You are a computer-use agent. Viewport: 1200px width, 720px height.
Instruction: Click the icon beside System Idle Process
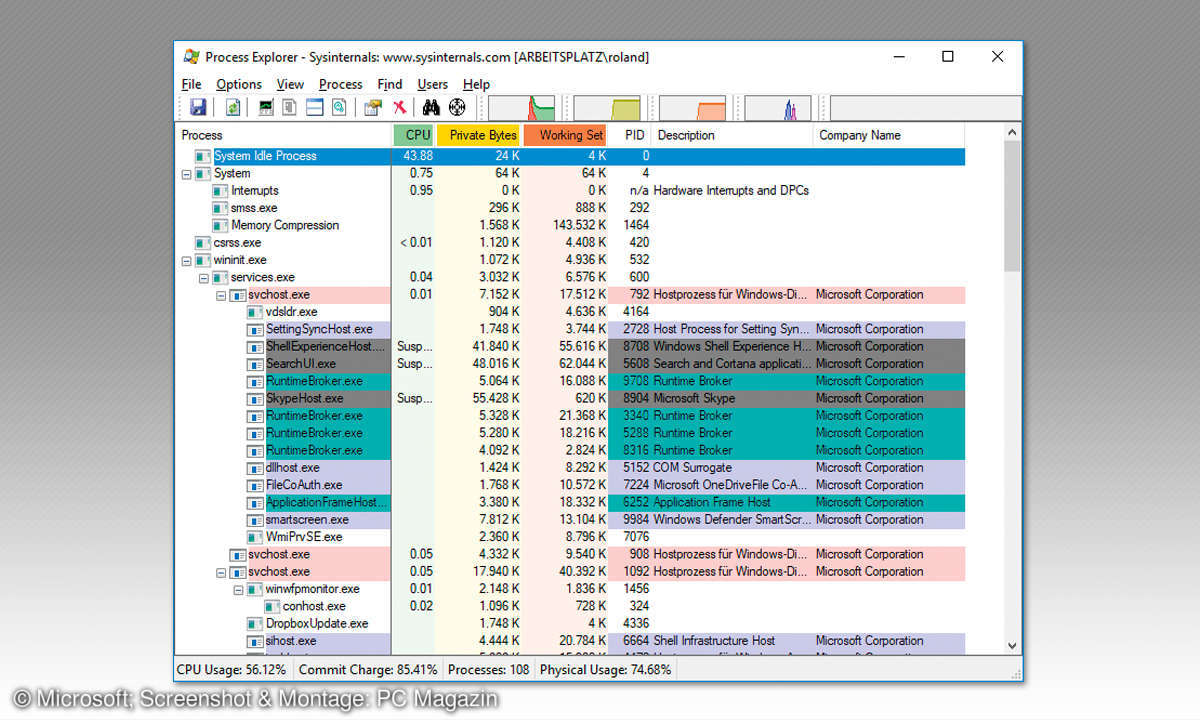tap(204, 156)
